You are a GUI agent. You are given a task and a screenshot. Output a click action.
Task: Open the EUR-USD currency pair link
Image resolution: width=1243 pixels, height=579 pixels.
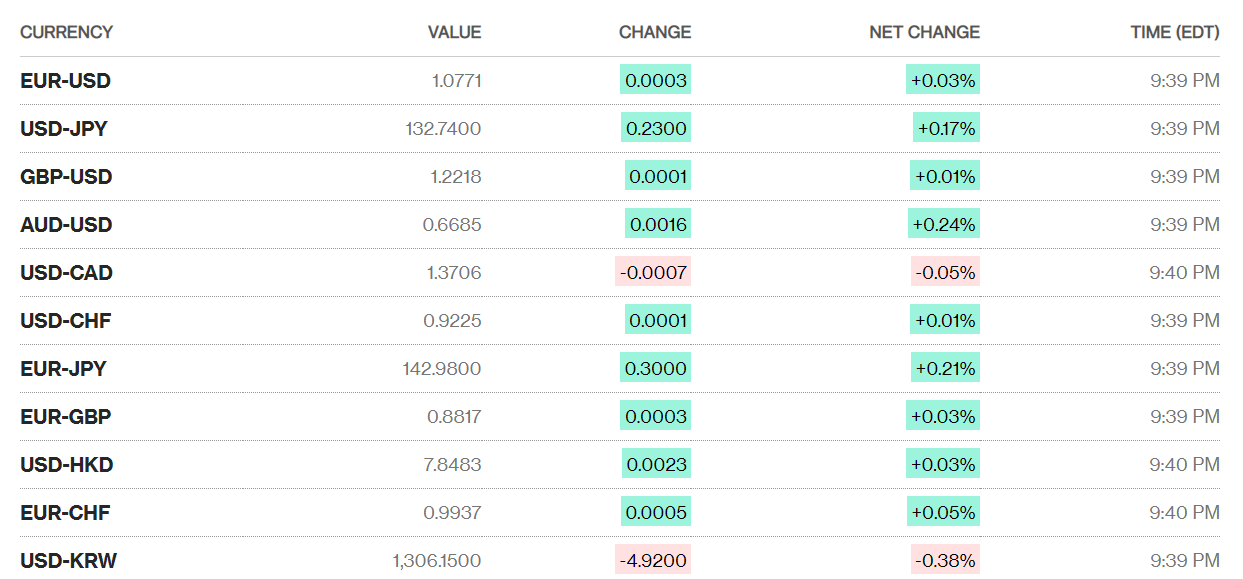(x=65, y=81)
